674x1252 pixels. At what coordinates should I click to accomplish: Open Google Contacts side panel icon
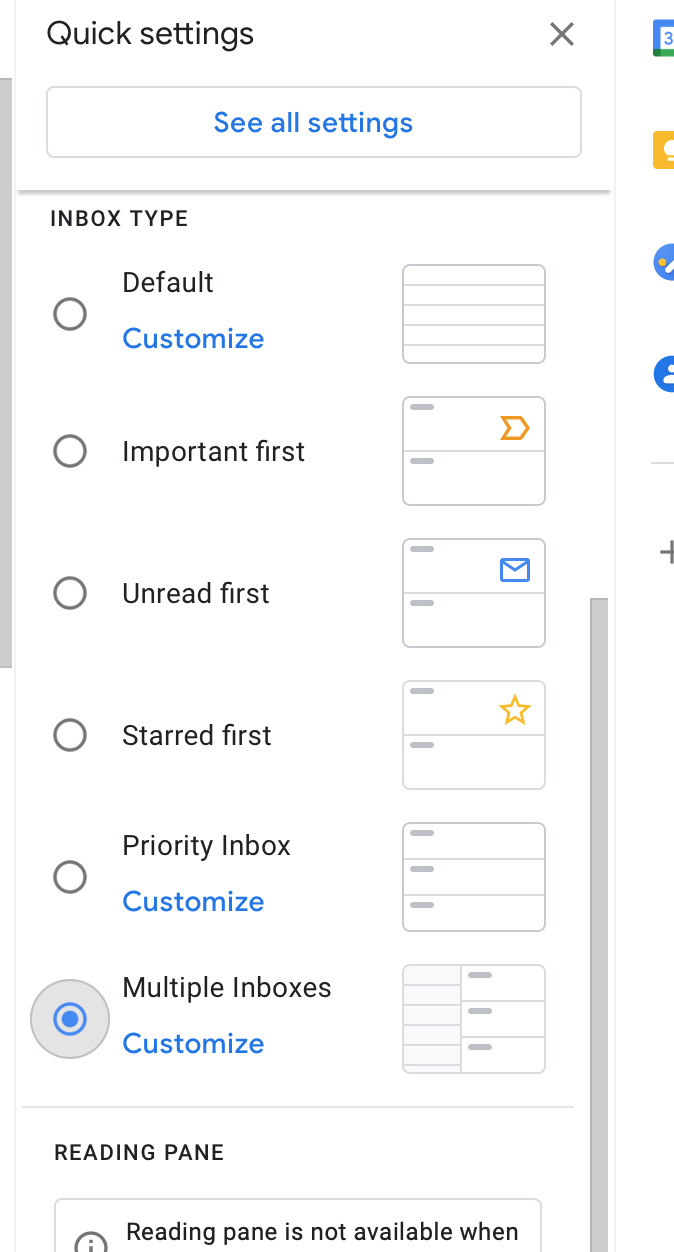664,374
